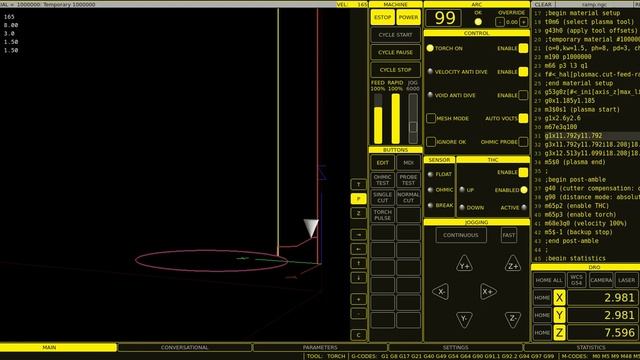640x360 pixels.
Task: Zoom in preview with plus button
Action: point(358,299)
